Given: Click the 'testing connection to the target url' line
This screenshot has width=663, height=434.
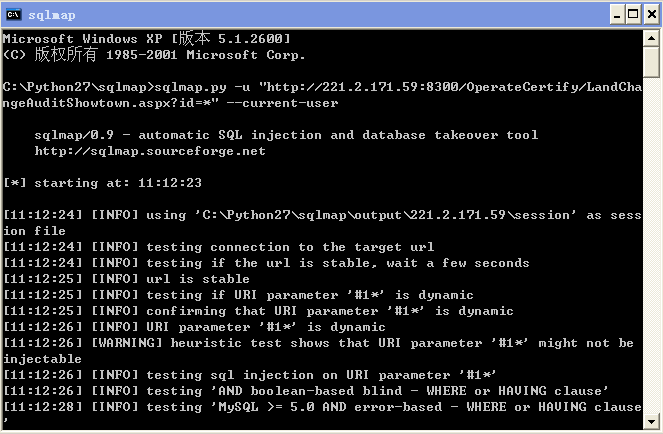Looking at the screenshot, I should point(219,247).
